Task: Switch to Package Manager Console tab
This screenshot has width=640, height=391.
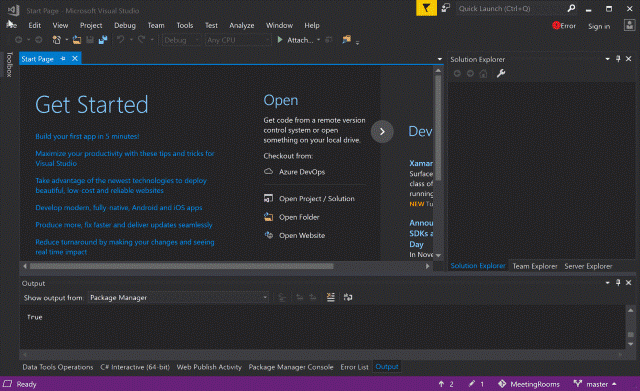Action: pos(291,367)
